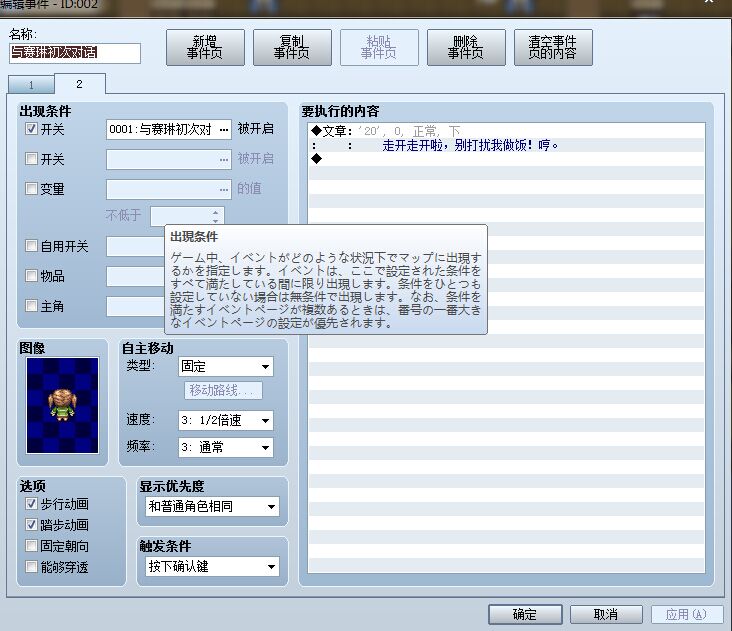Select event page tab 2
This screenshot has height=631, width=732.
(79, 84)
